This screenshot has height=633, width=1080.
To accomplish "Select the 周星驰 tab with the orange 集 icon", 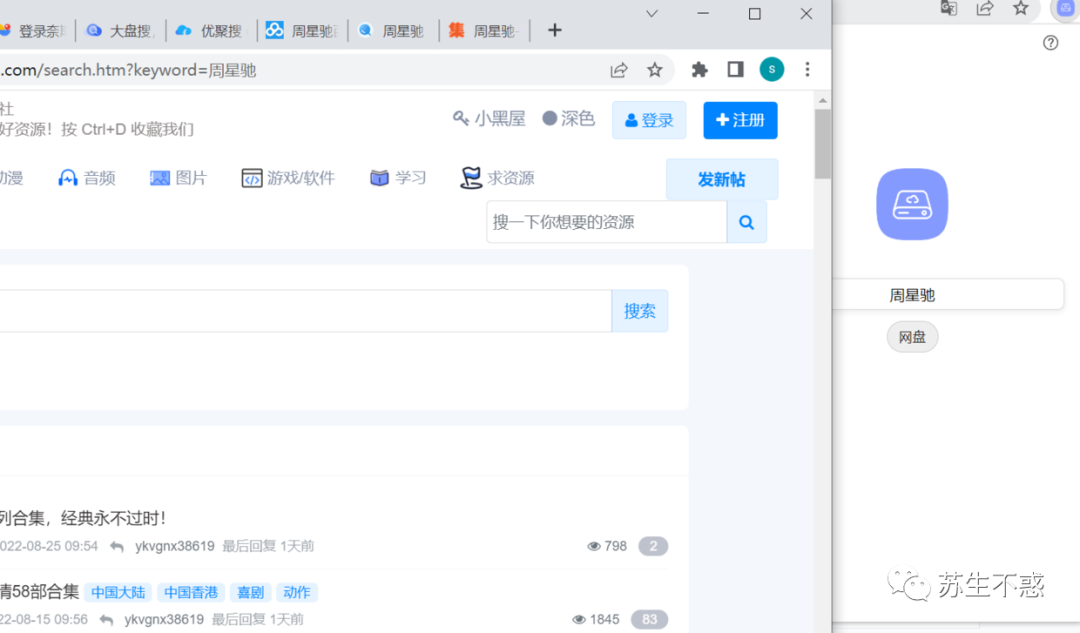I will click(x=484, y=31).
